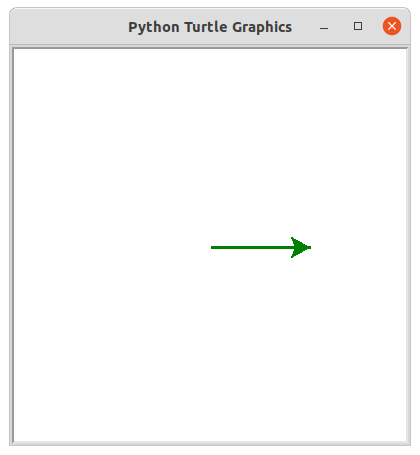Click the word Graphics in the title bar
Image resolution: width=420 pixels, height=455 pixels.
(262, 27)
